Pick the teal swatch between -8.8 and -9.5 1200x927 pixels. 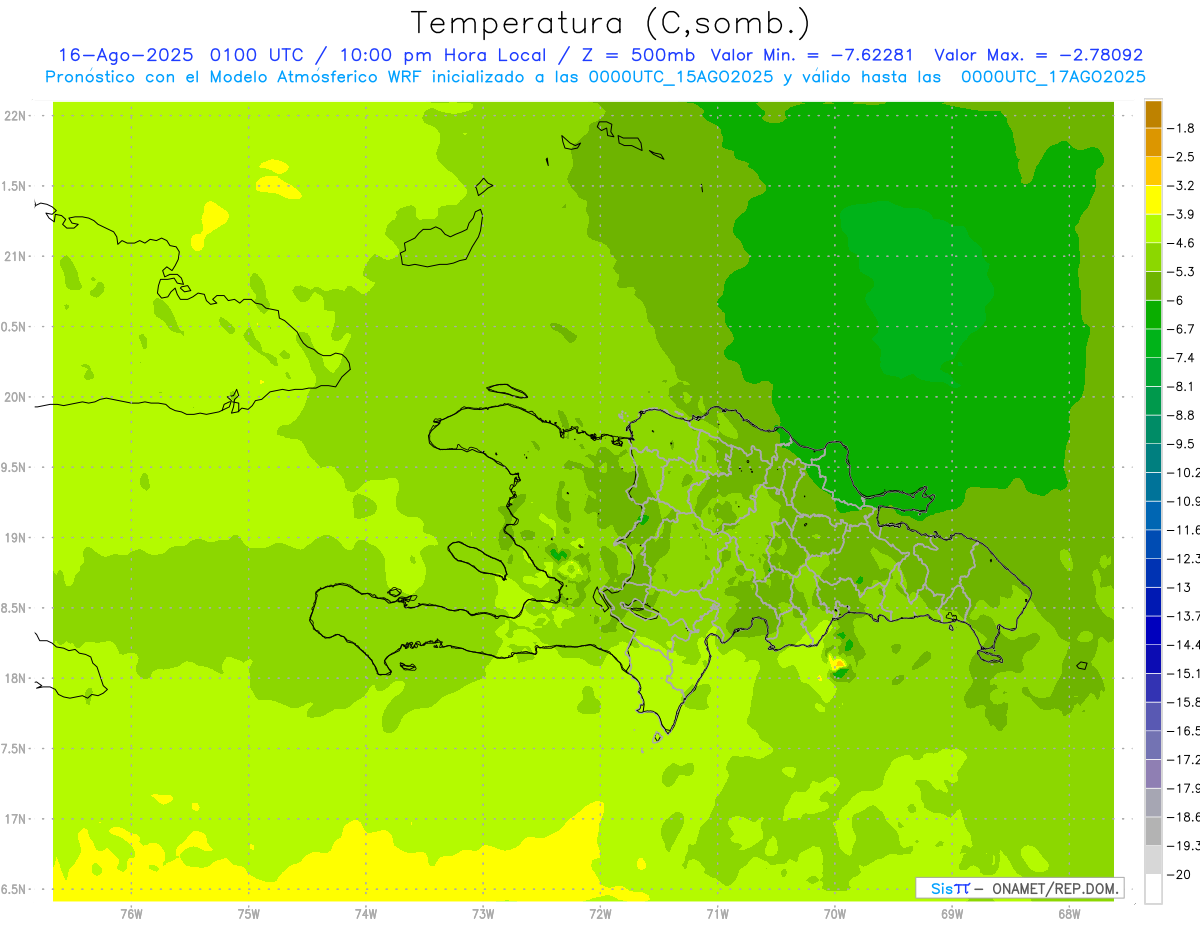(x=1153, y=430)
